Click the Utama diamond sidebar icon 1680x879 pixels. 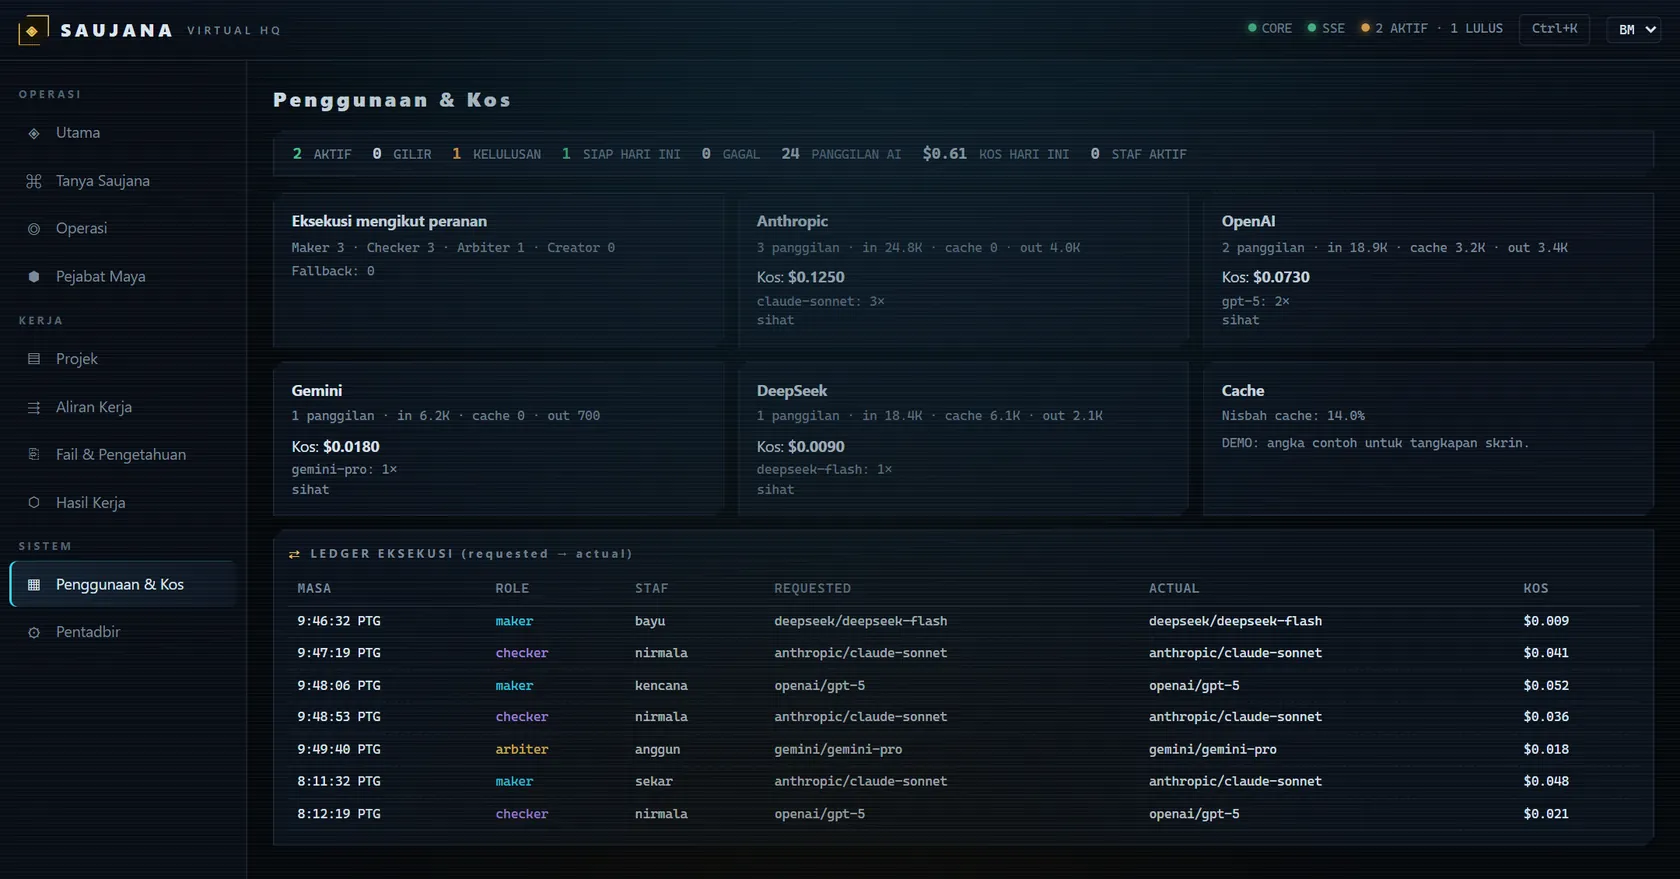[34, 133]
